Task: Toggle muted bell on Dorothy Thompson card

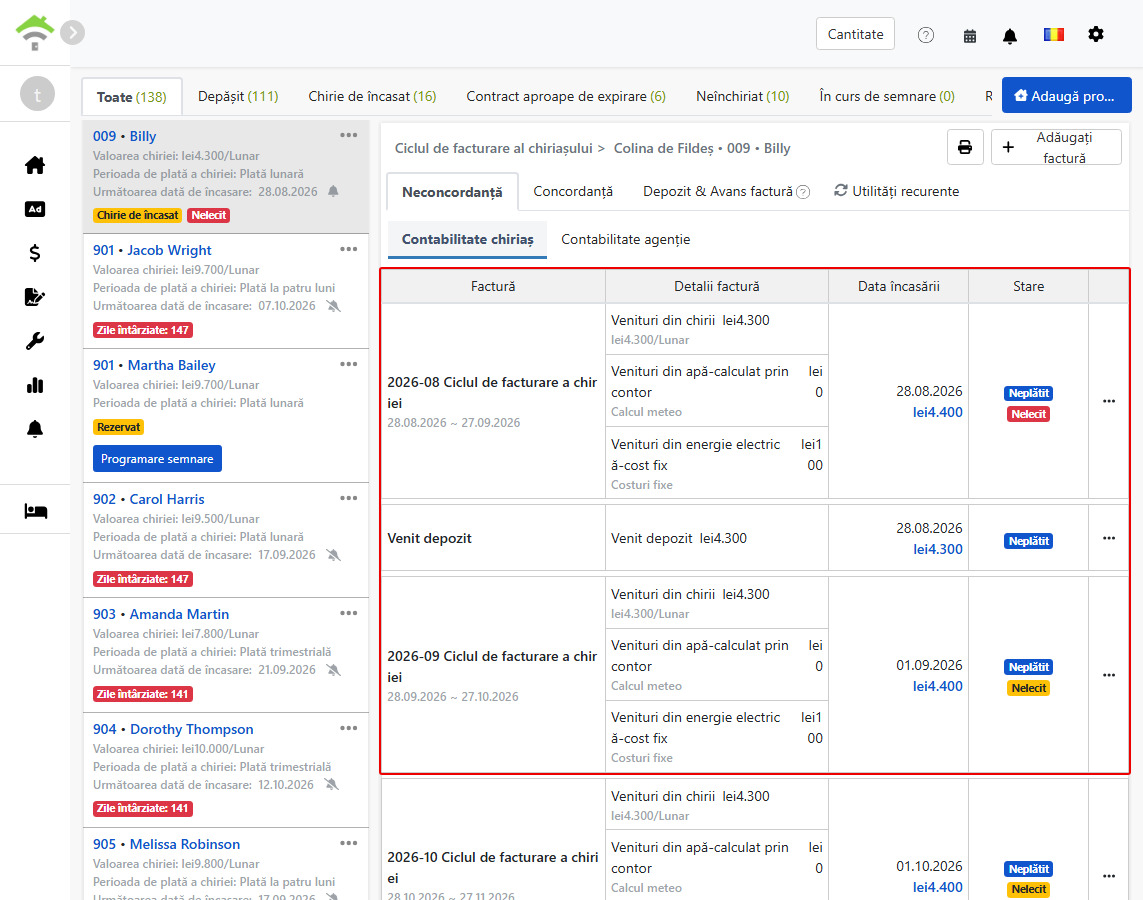Action: [332, 785]
